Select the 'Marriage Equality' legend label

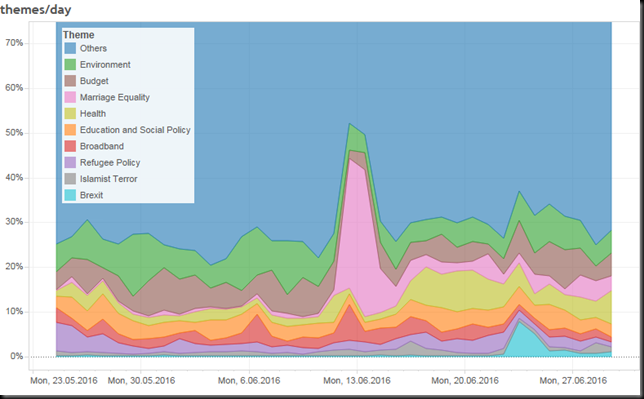115,97
